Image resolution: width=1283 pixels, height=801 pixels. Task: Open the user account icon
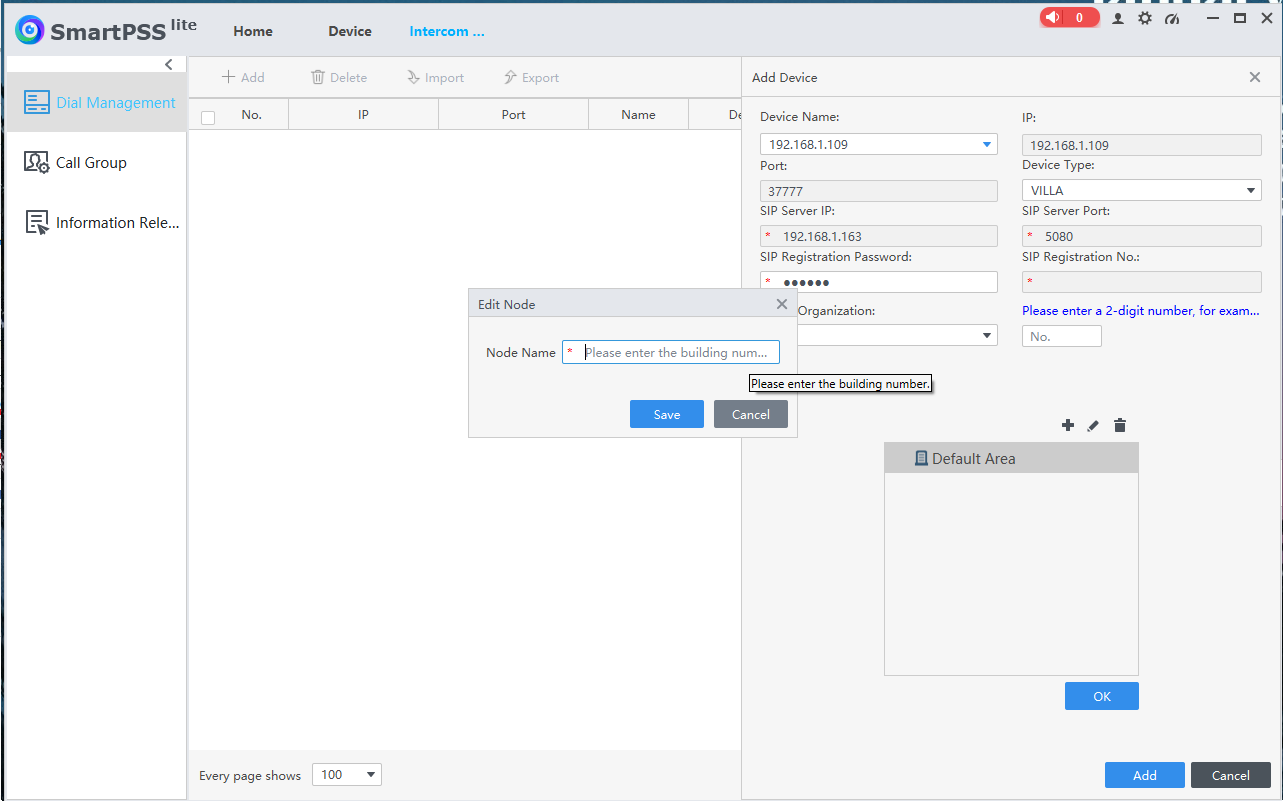[1118, 18]
